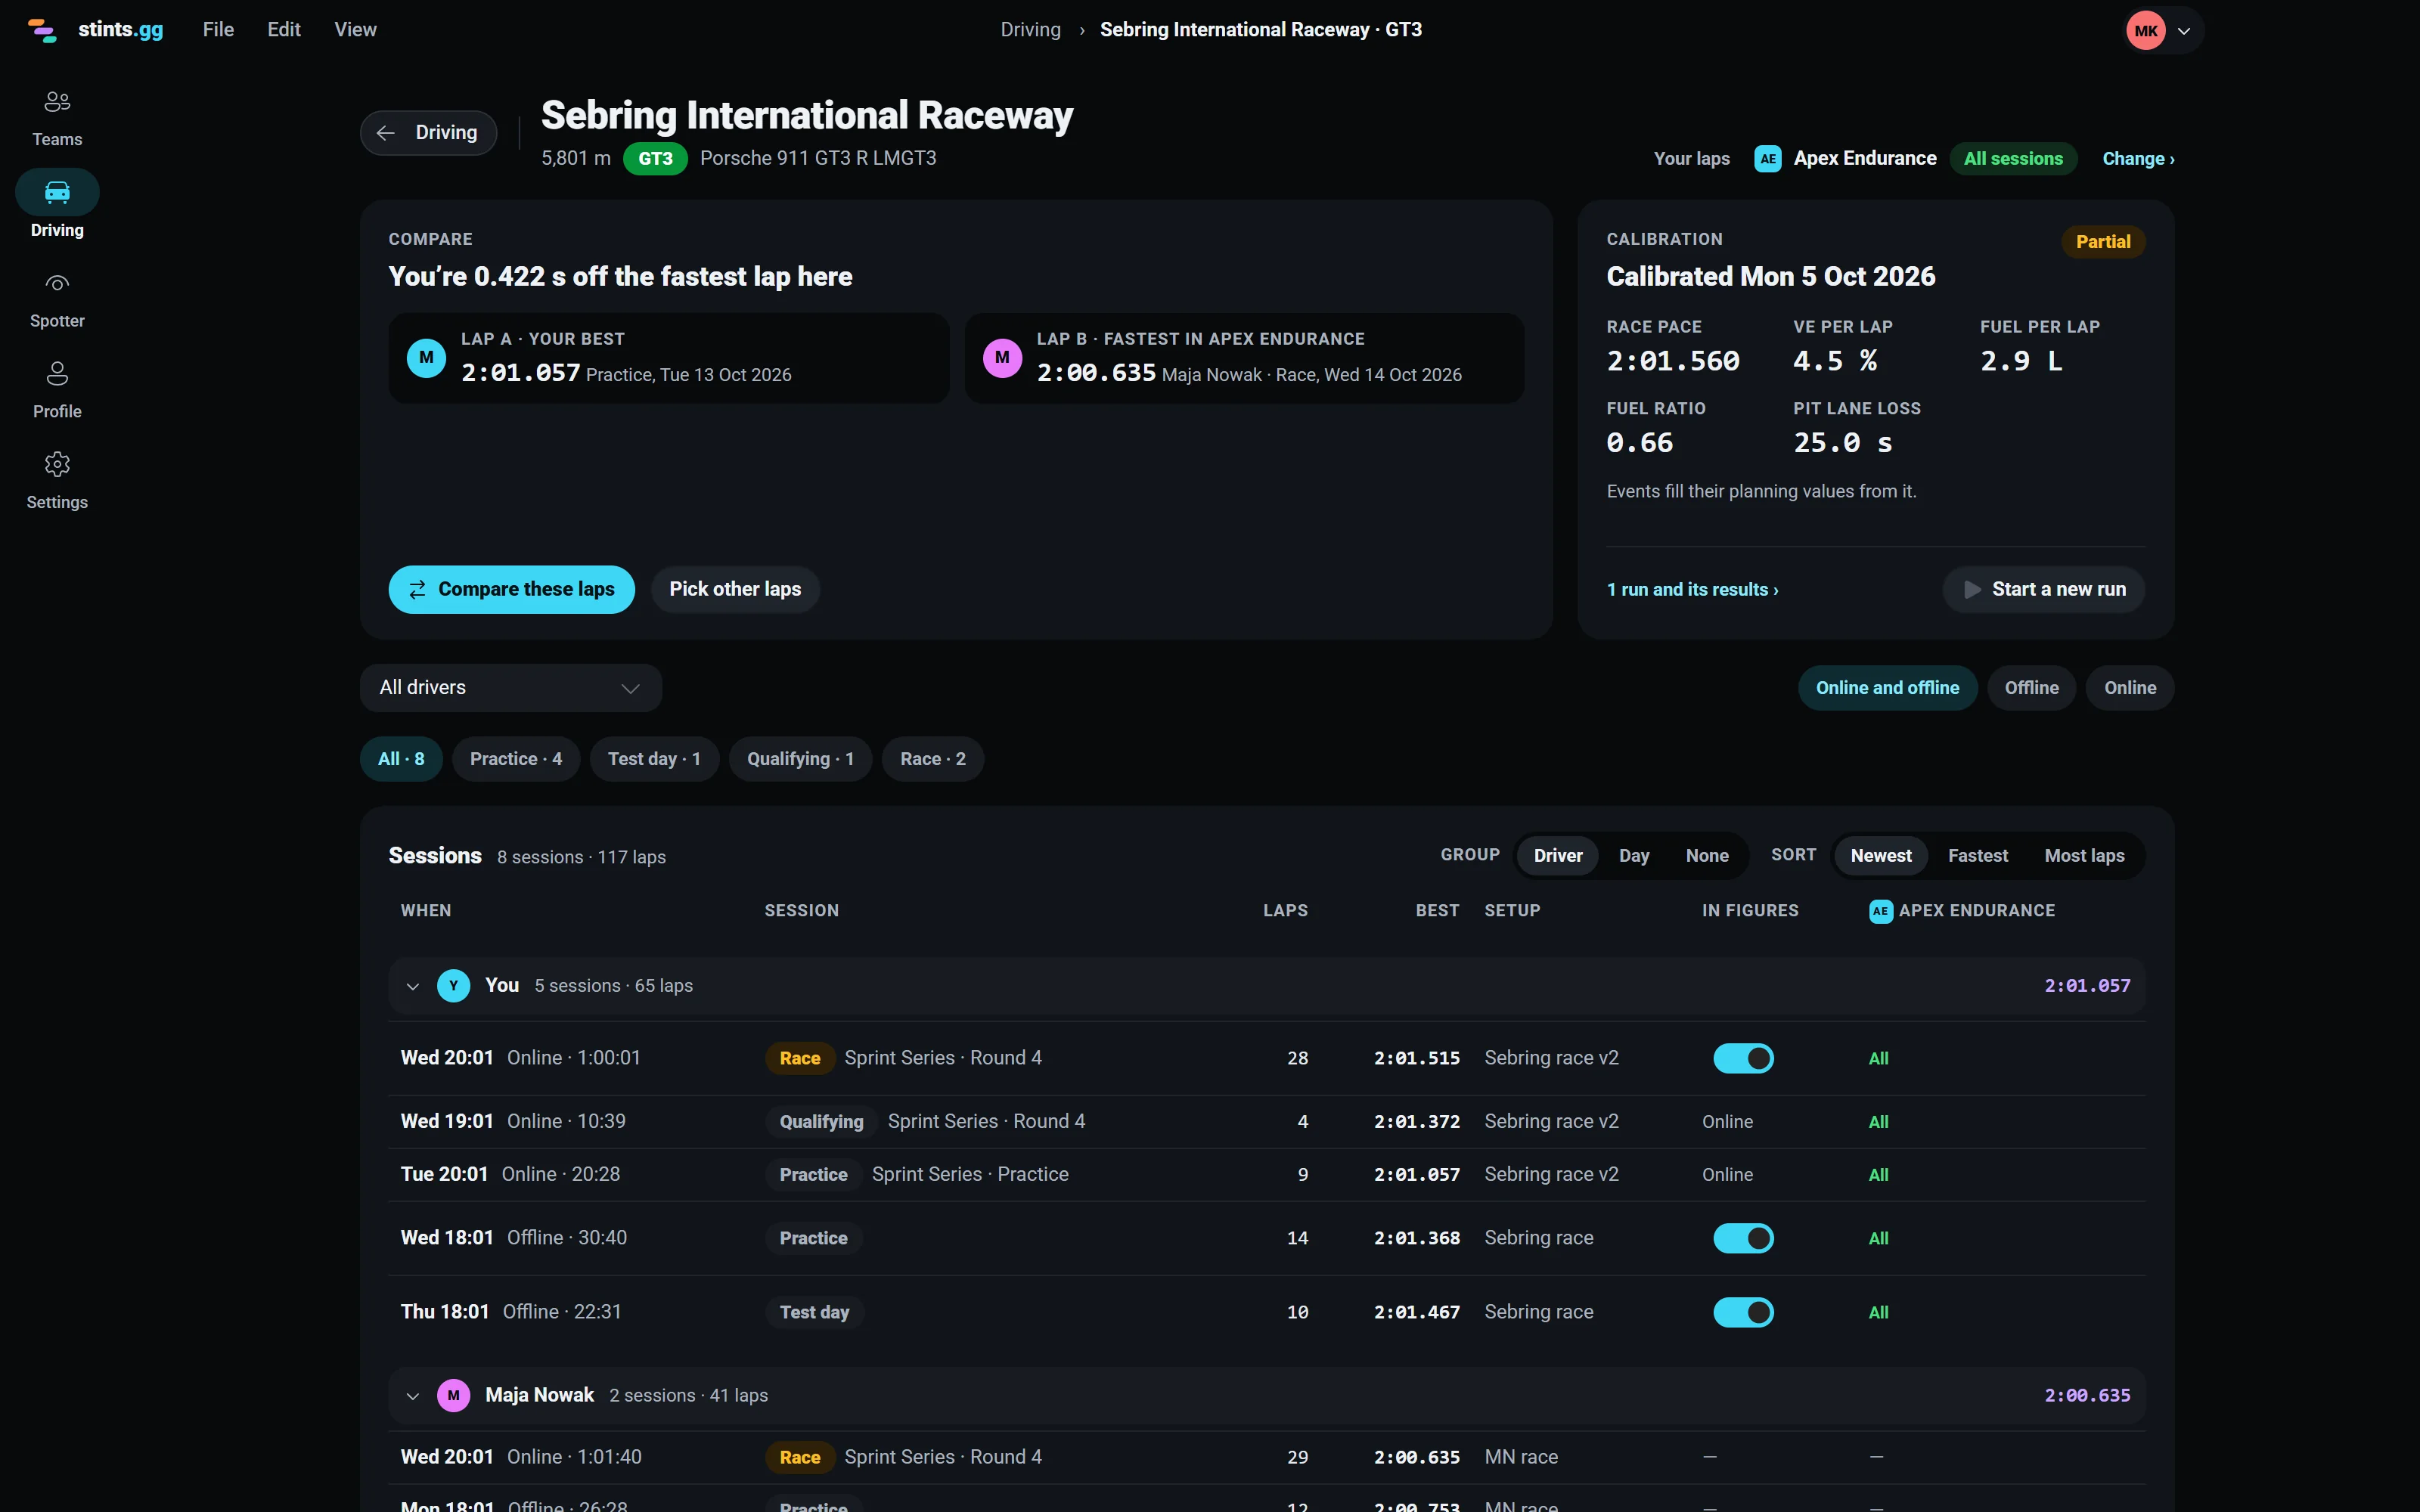Collapse the You sessions group
The height and width of the screenshot is (1512, 2420).
pyautogui.click(x=412, y=986)
